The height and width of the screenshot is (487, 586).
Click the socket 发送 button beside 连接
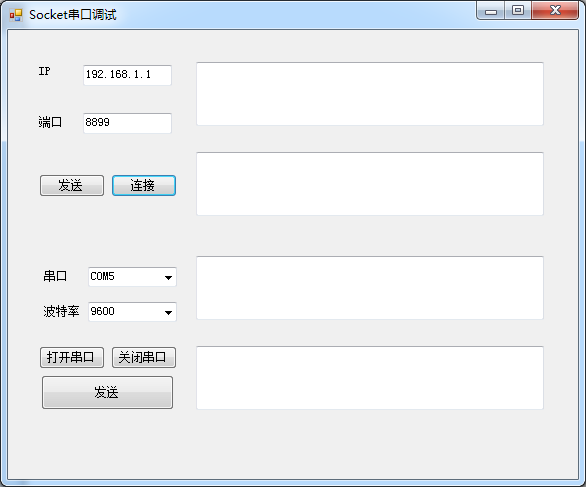pos(72,185)
